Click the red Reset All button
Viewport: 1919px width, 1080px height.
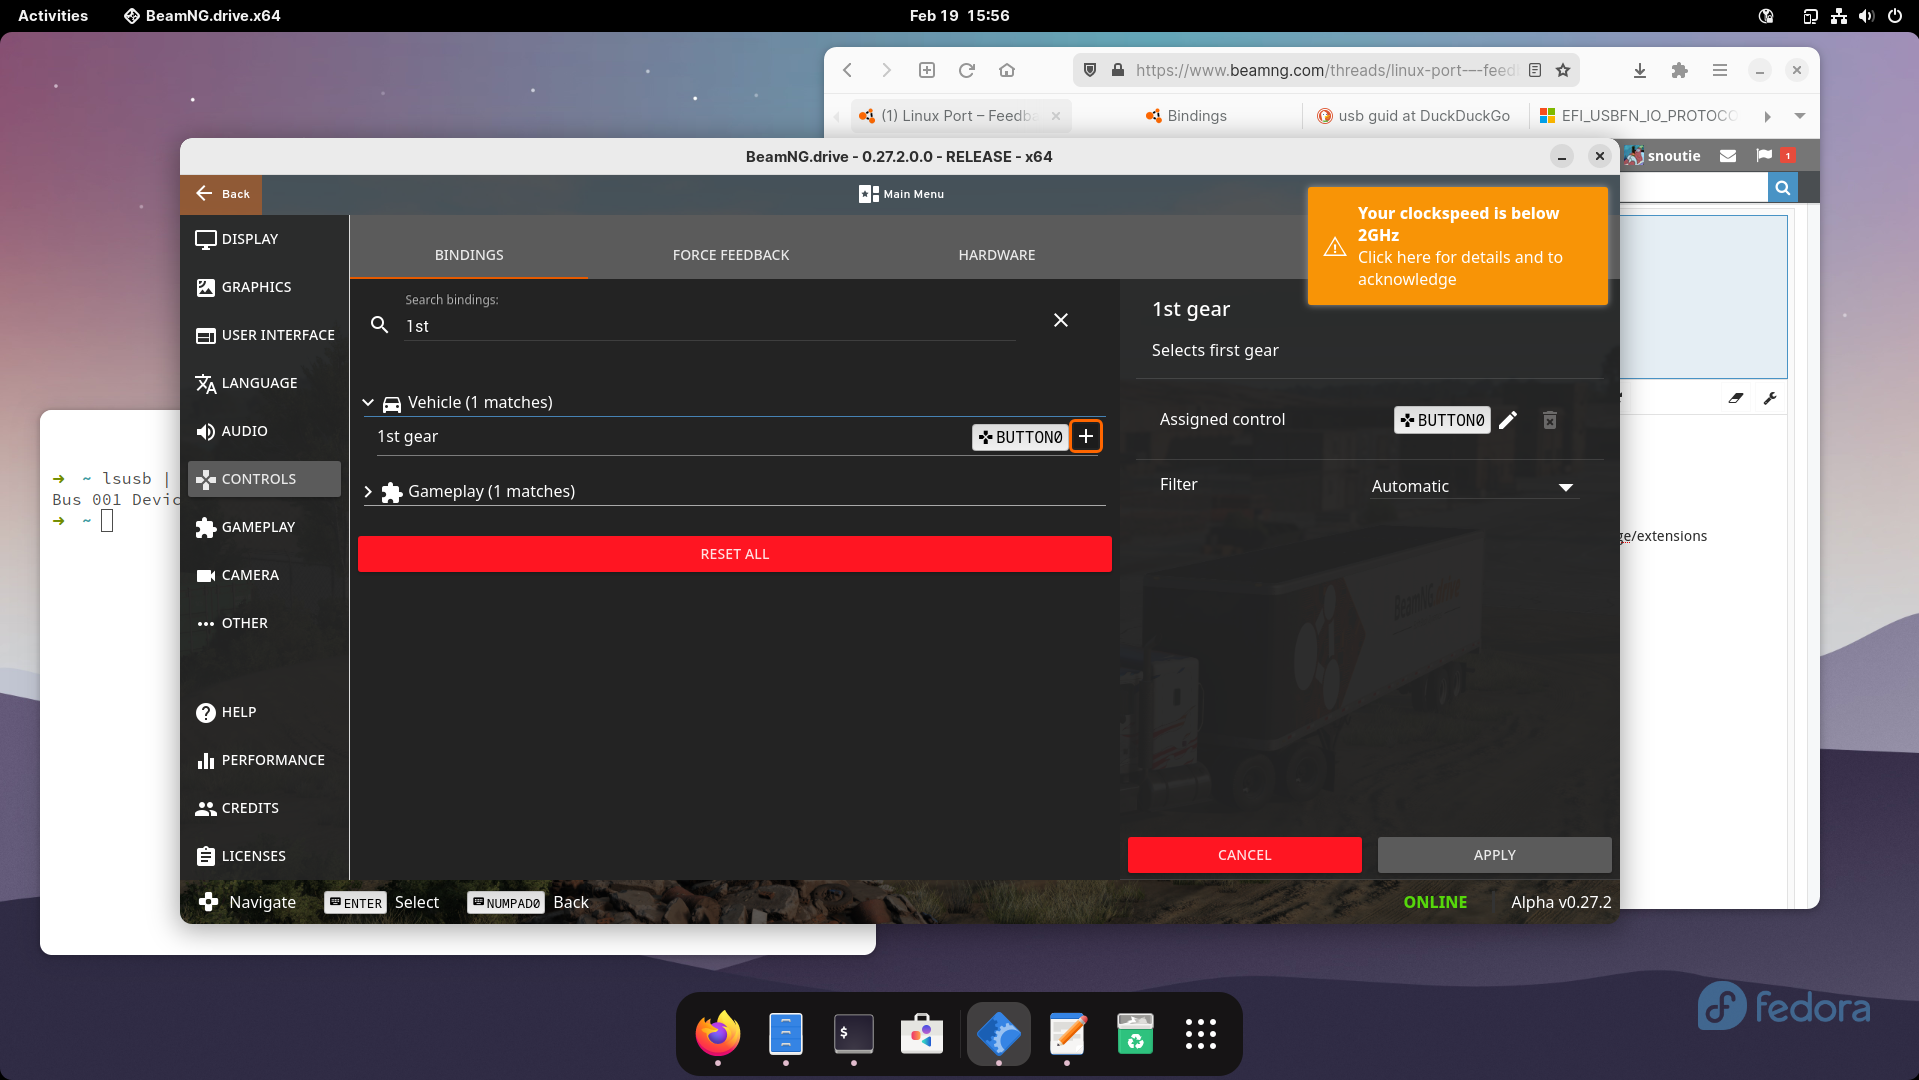pos(735,554)
